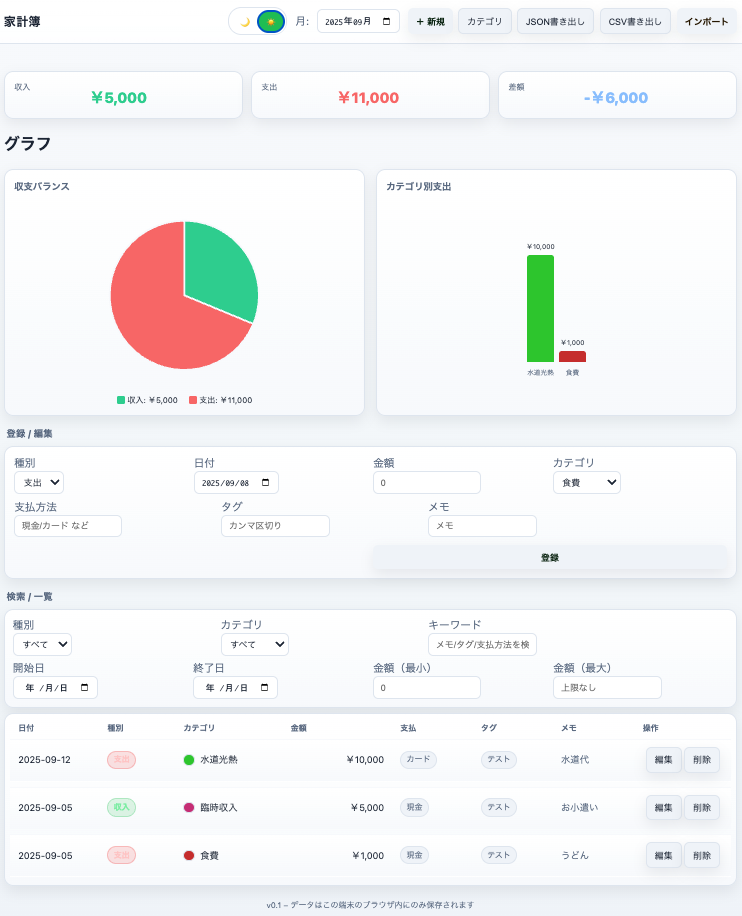Open calendar picker in month field
742x916 pixels.
click(x=386, y=22)
